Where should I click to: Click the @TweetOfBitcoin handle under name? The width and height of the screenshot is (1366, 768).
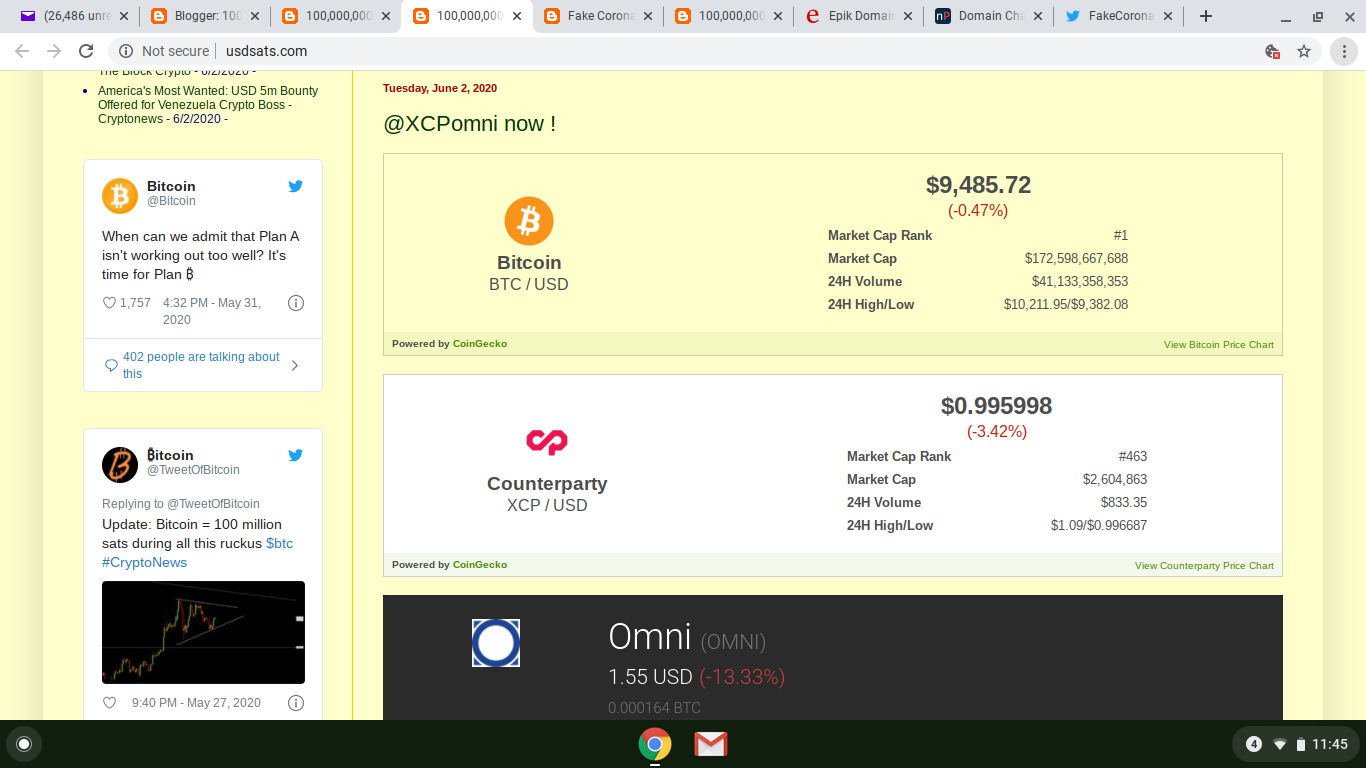[x=193, y=470]
